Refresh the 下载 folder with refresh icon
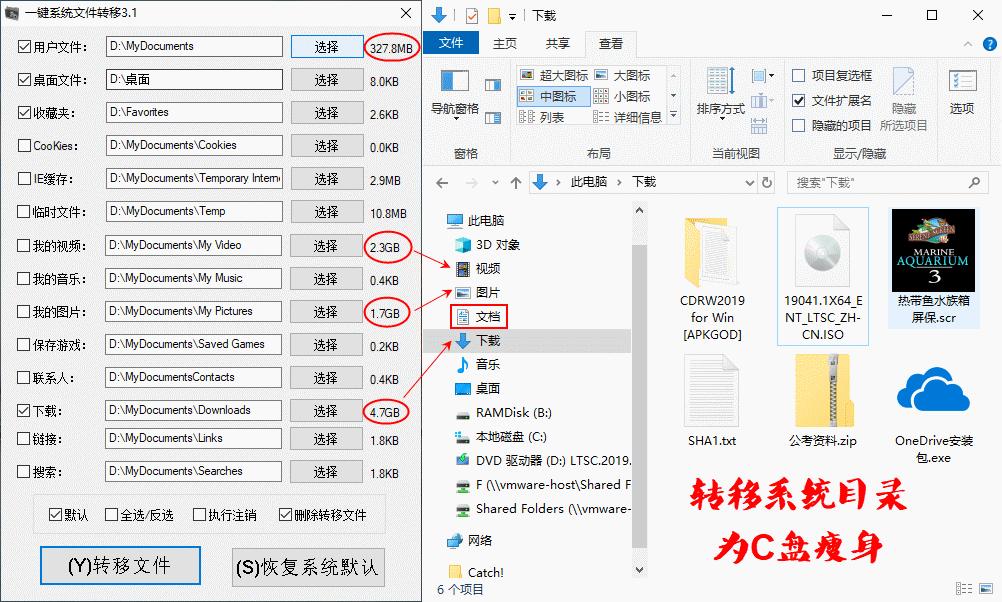Image resolution: width=1002 pixels, height=602 pixels. coord(766,182)
